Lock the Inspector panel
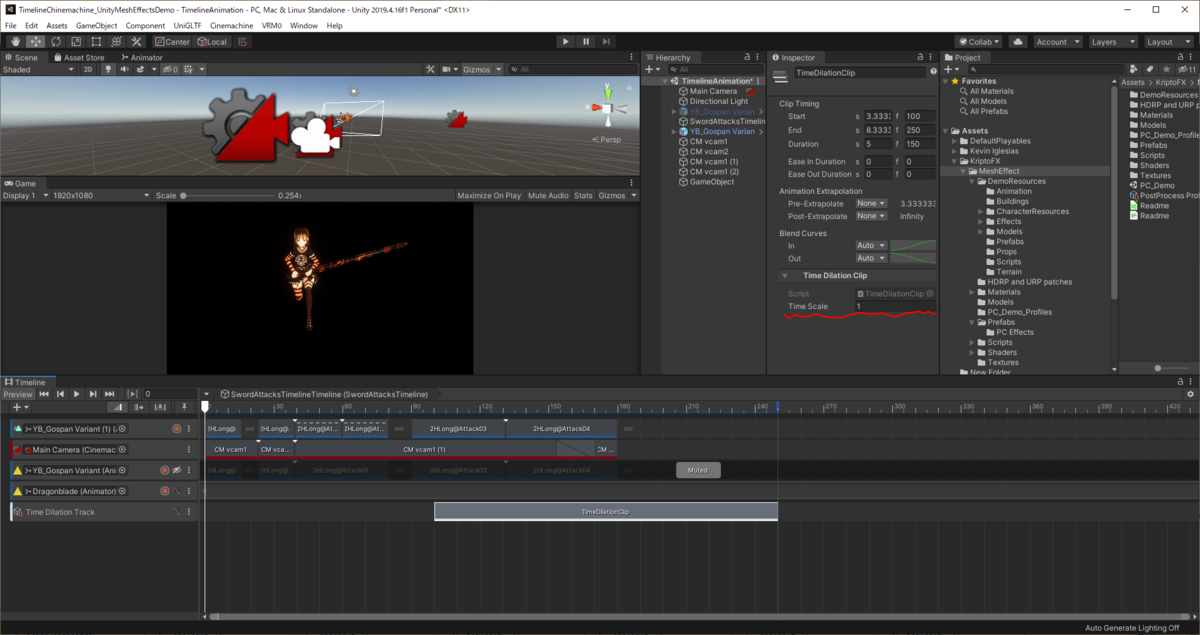 click(920, 58)
